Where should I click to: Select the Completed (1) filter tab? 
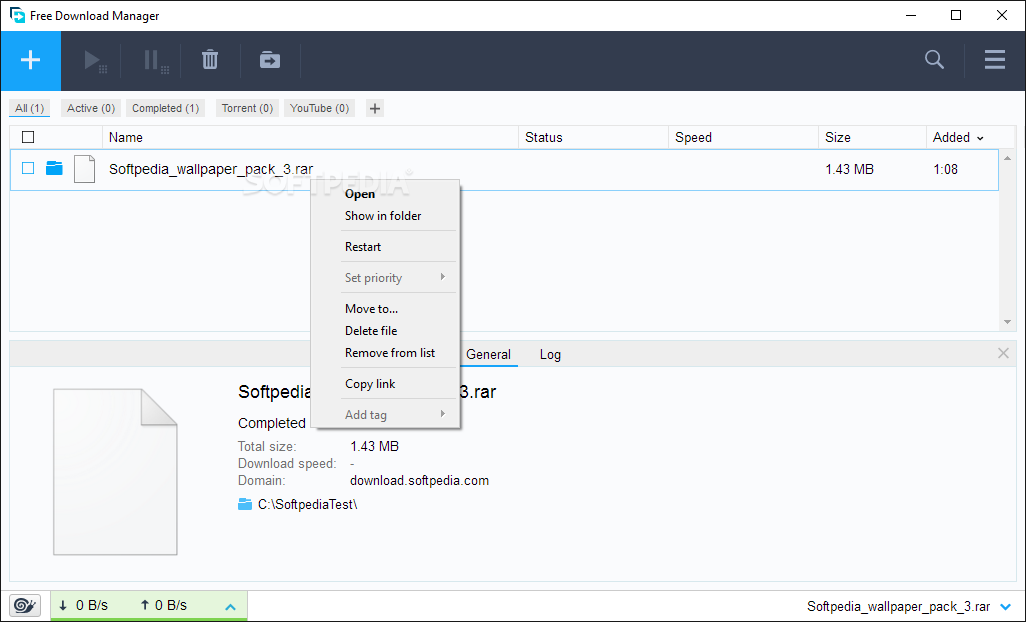click(166, 108)
